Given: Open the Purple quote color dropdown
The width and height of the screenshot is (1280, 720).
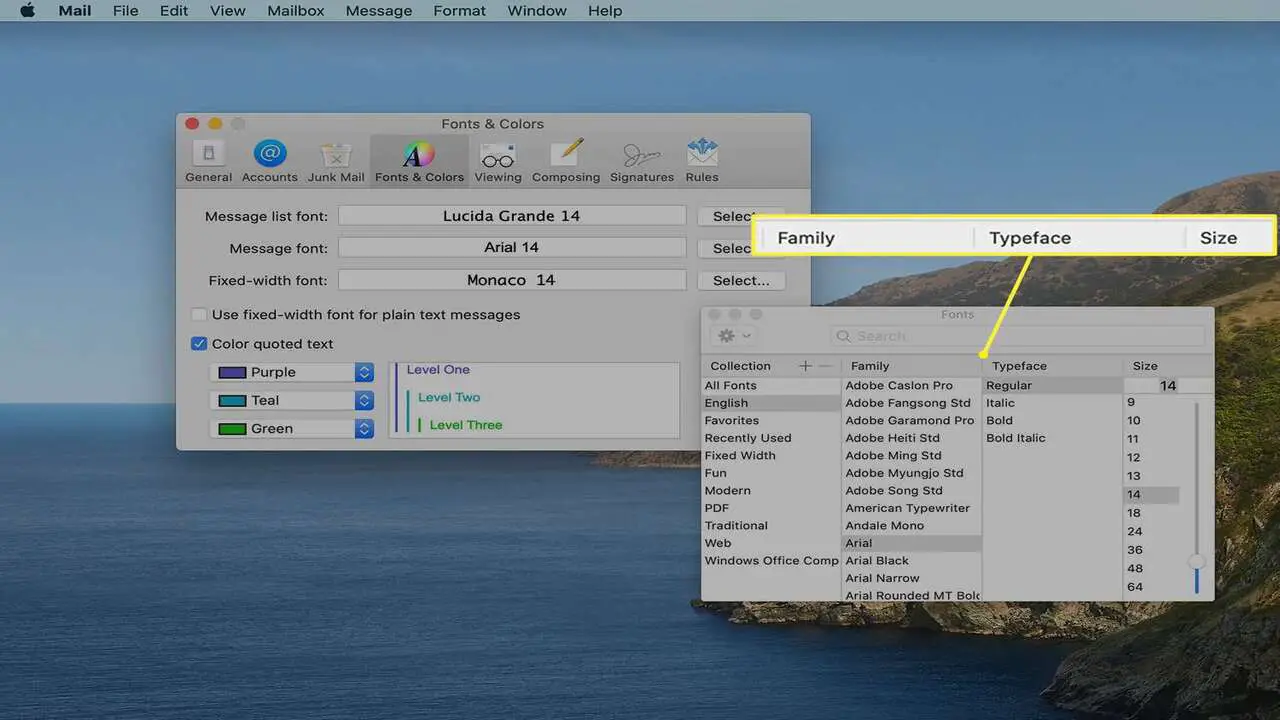Looking at the screenshot, I should point(292,372).
